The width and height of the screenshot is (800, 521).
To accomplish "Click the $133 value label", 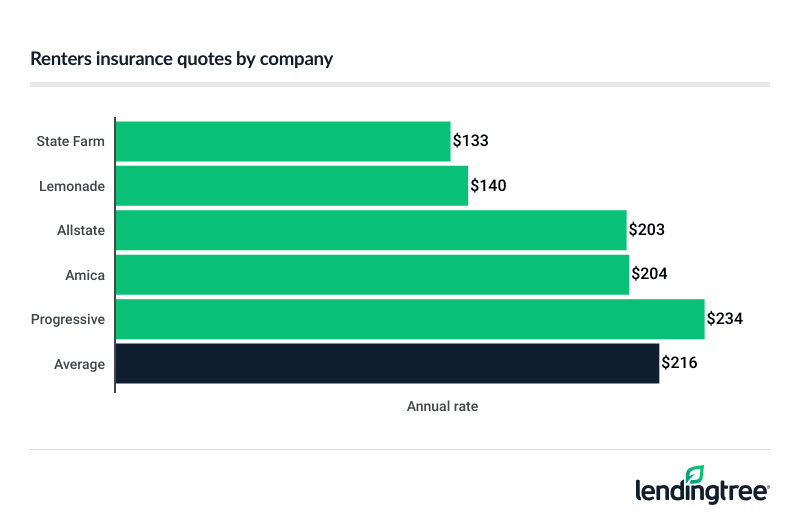I will (470, 141).
